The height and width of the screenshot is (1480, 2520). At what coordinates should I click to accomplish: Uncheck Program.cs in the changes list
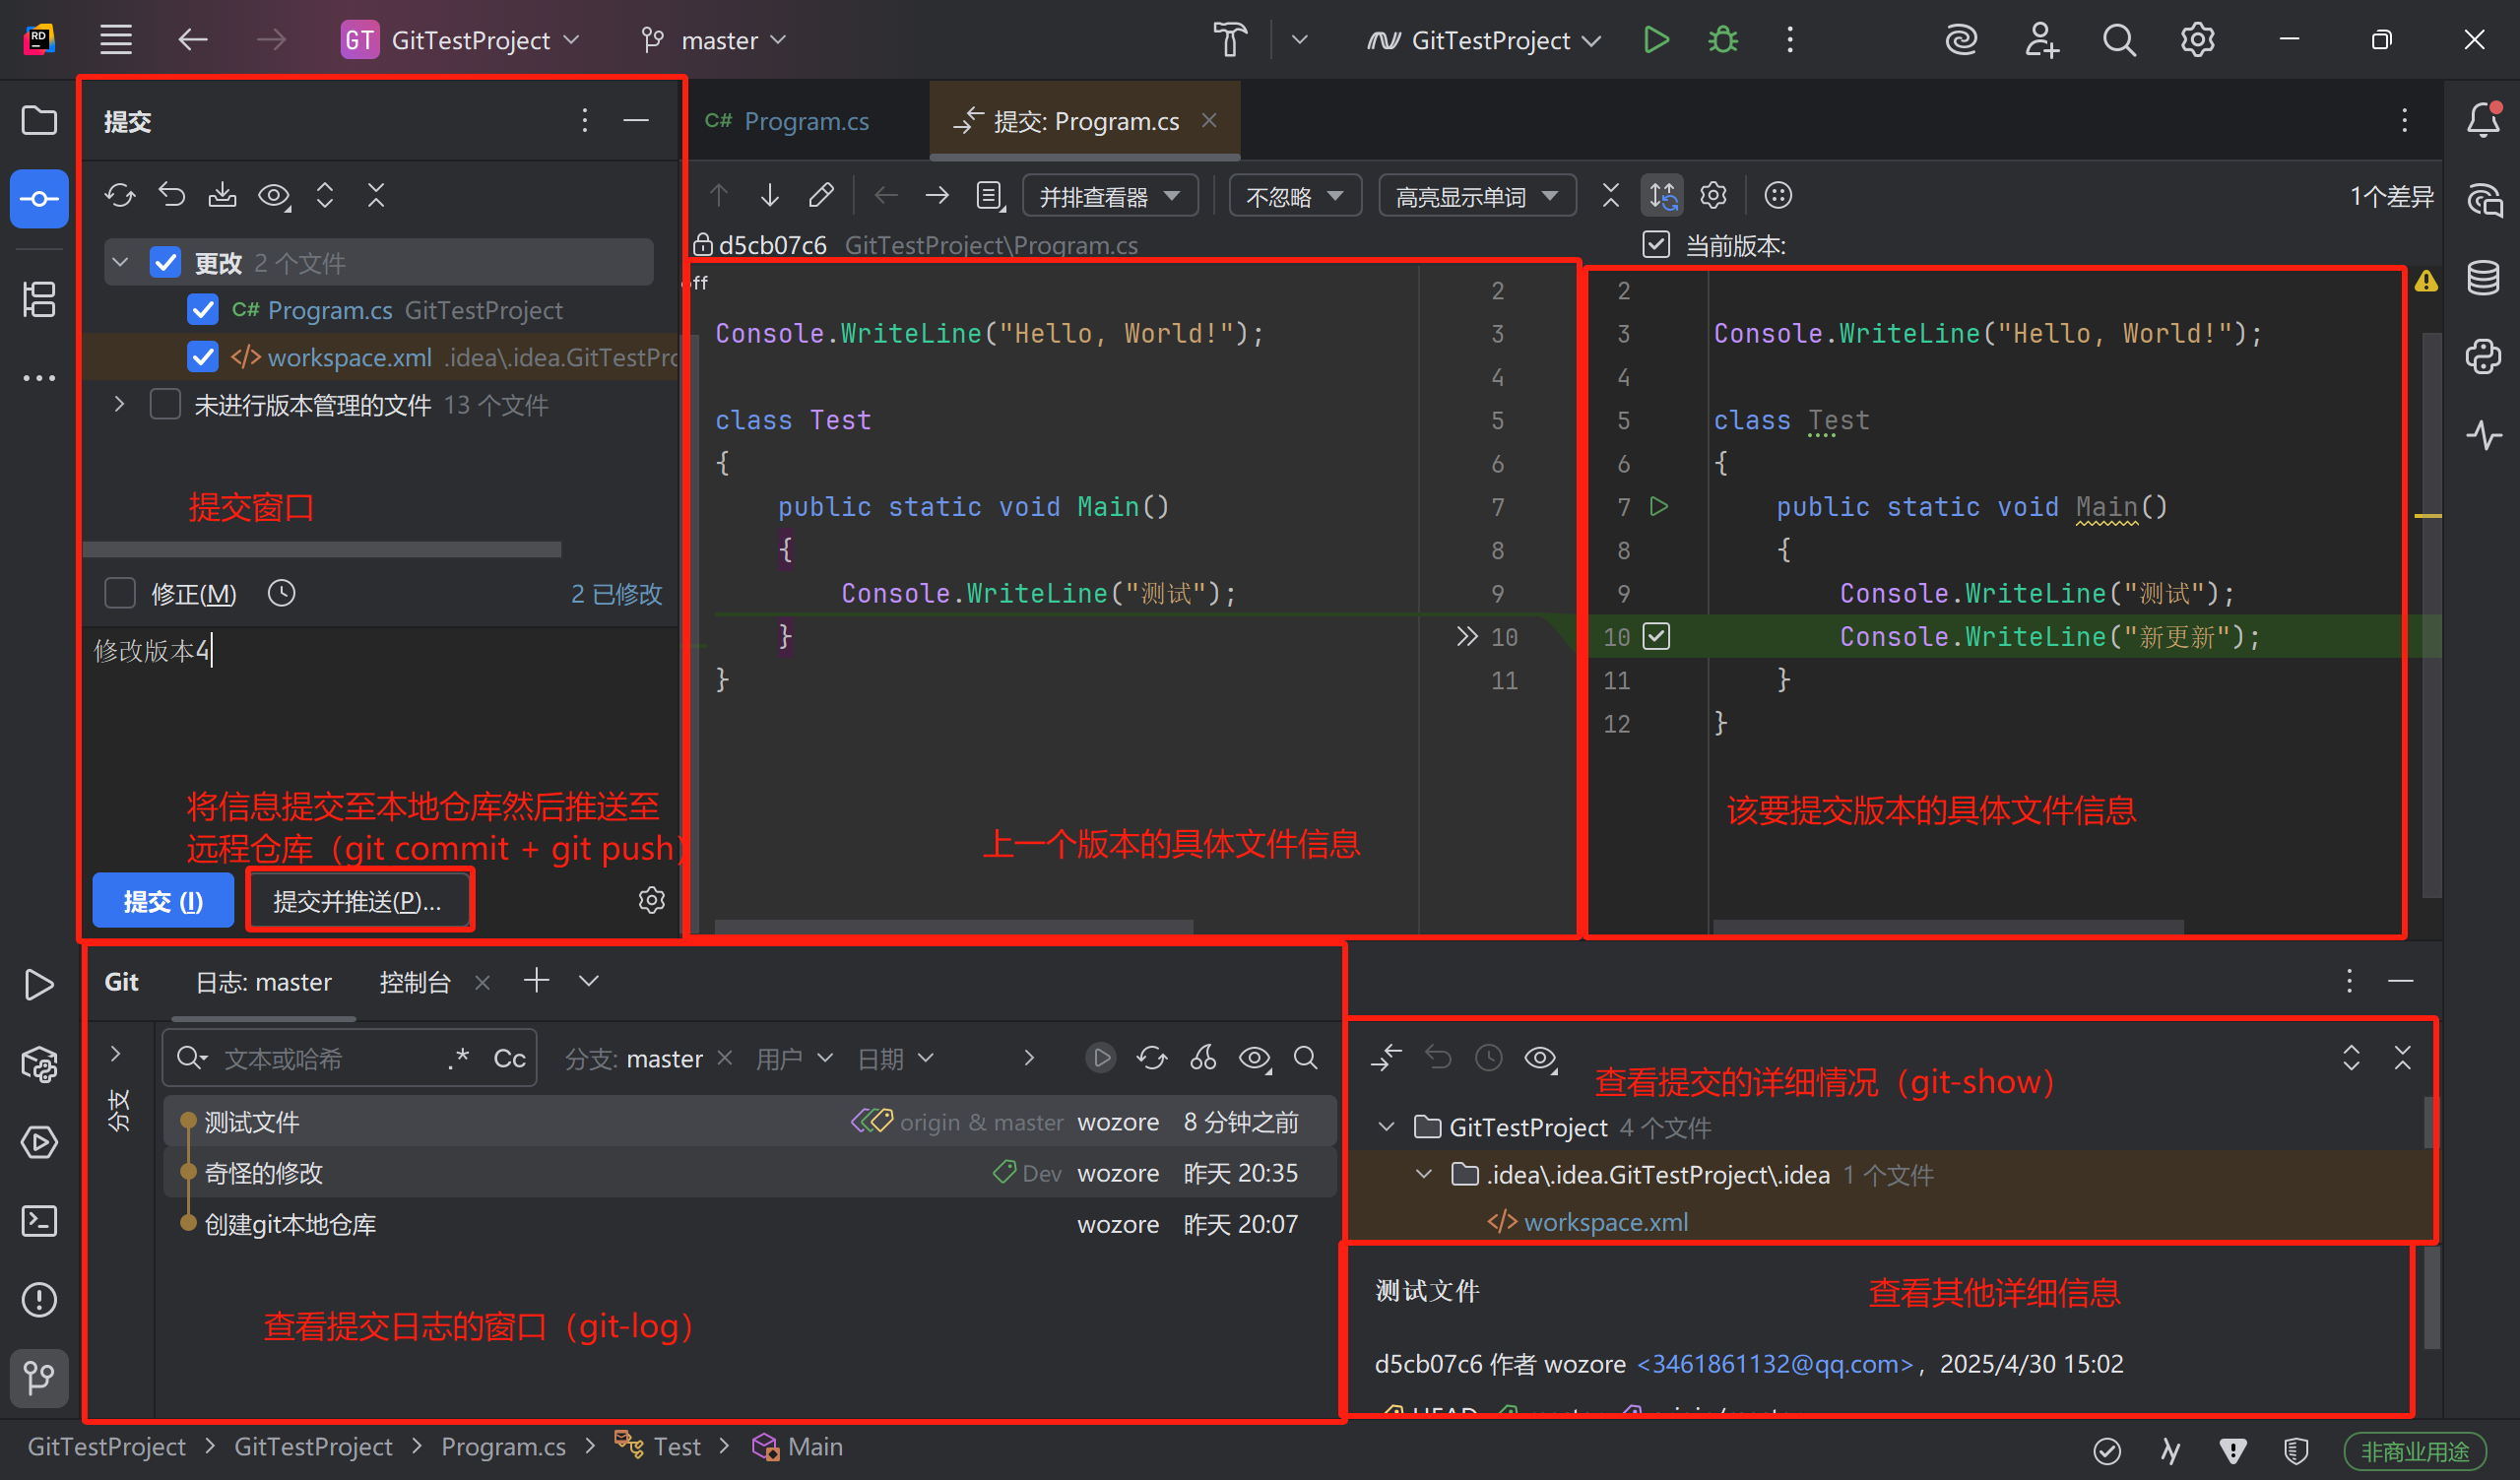coord(203,310)
